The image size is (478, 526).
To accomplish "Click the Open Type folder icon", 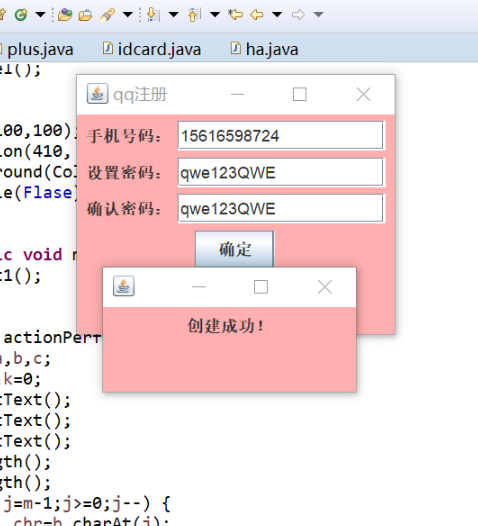I will coord(65,15).
